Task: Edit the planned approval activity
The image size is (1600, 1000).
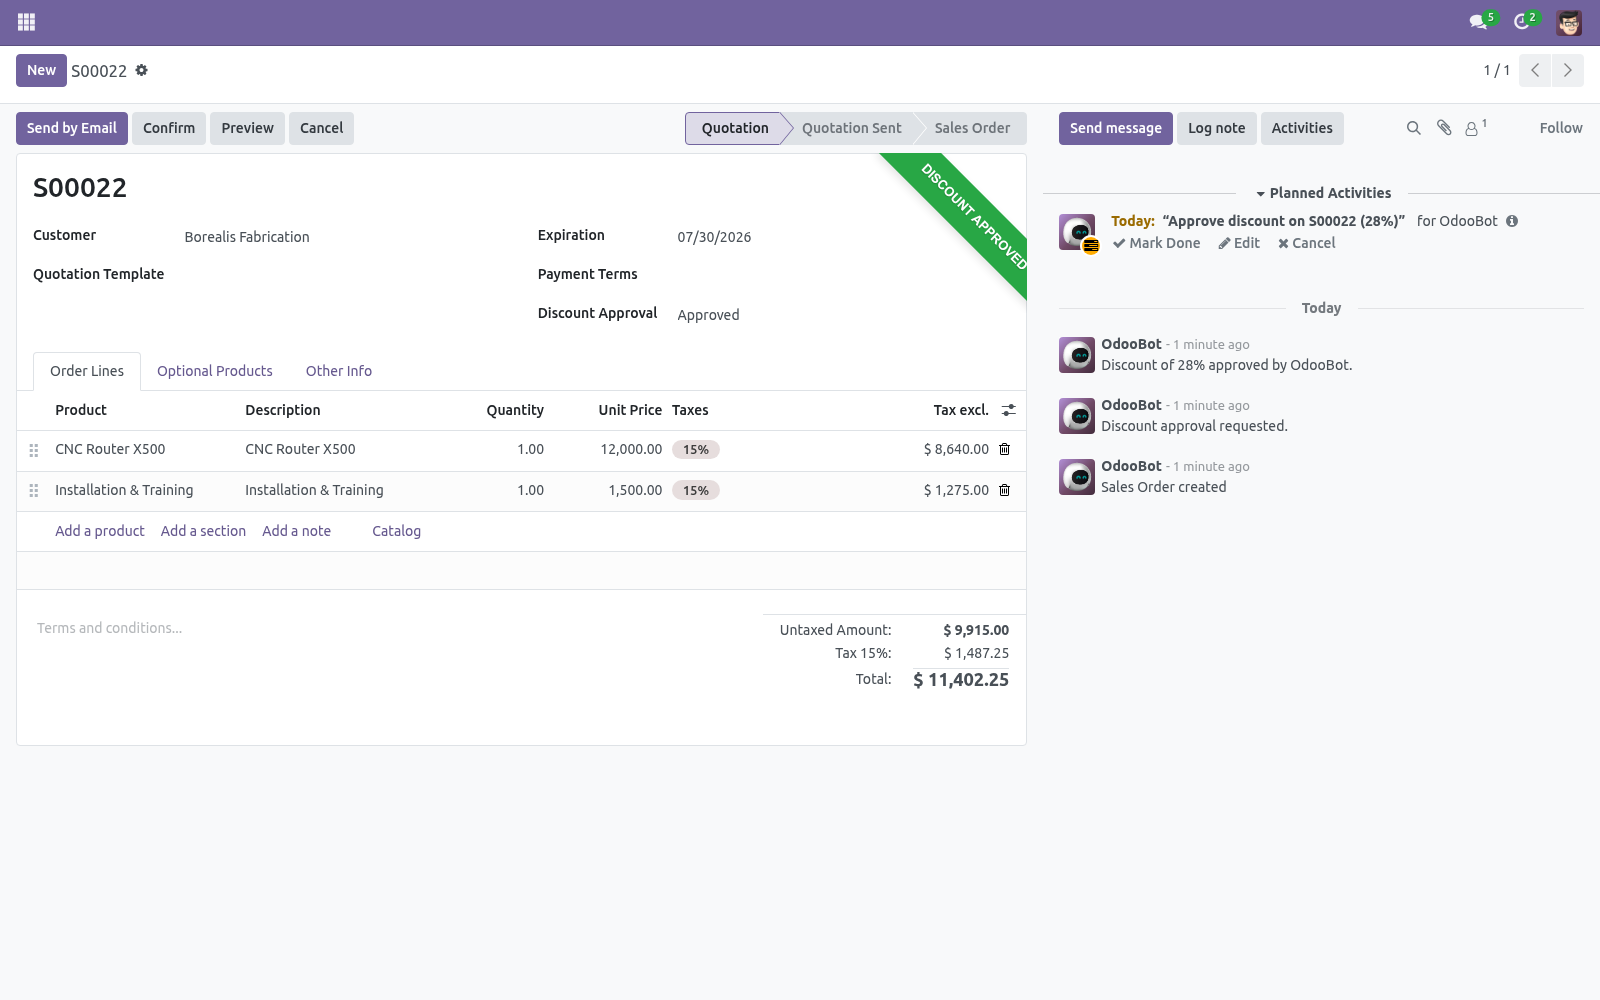Action: 1239,243
